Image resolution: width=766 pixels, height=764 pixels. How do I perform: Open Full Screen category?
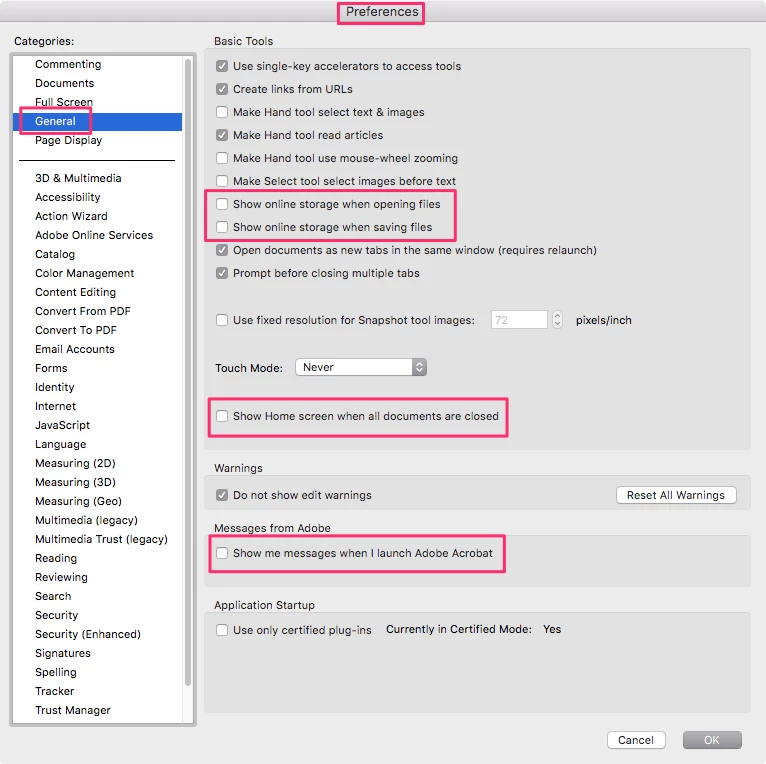[x=64, y=102]
